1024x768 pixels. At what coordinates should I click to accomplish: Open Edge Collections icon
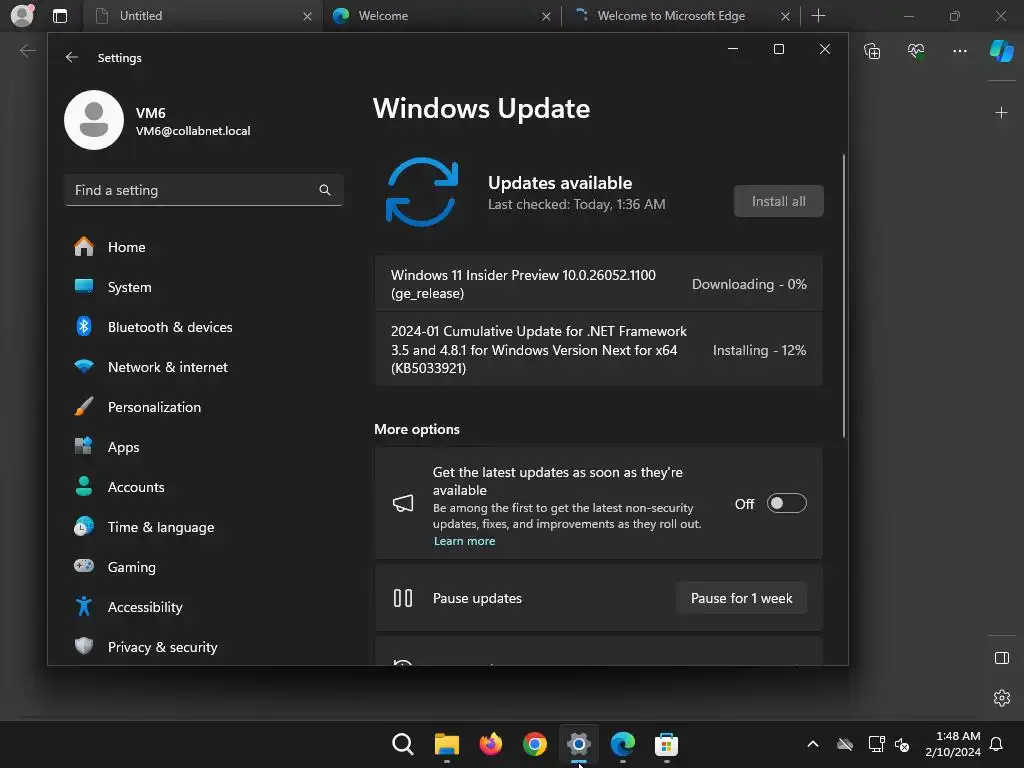coord(872,51)
